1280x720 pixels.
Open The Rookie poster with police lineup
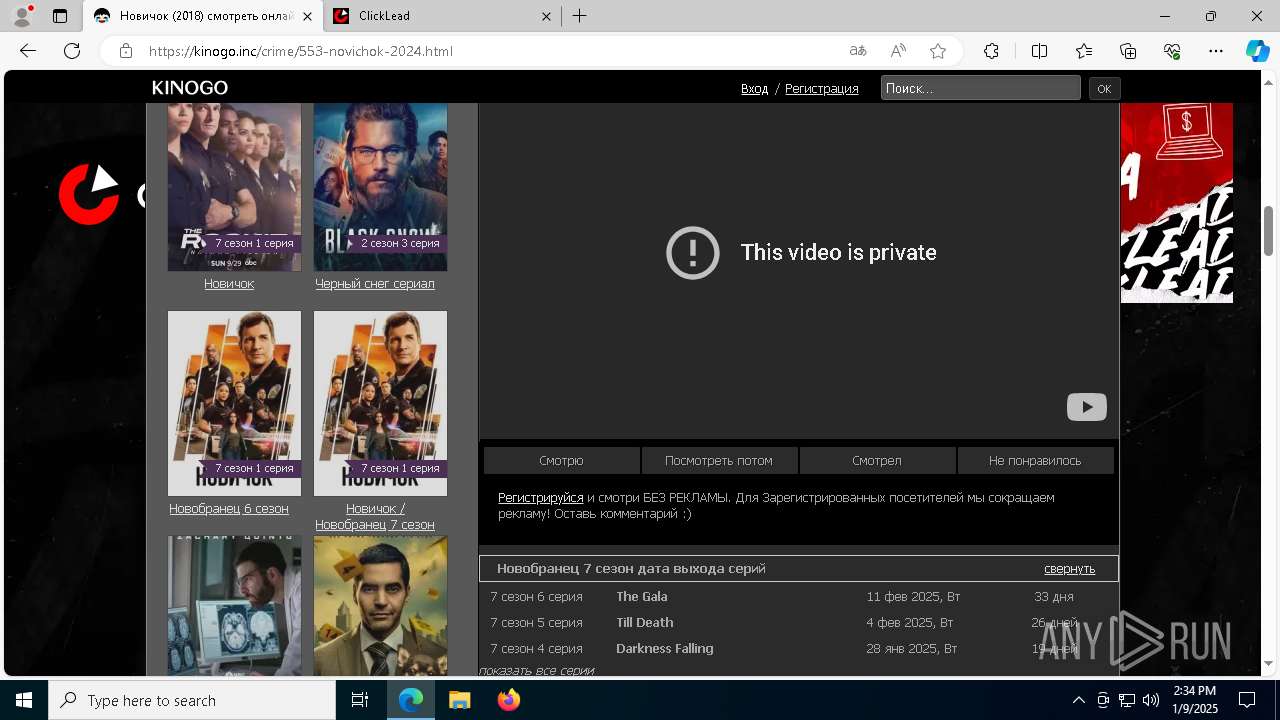click(x=234, y=187)
